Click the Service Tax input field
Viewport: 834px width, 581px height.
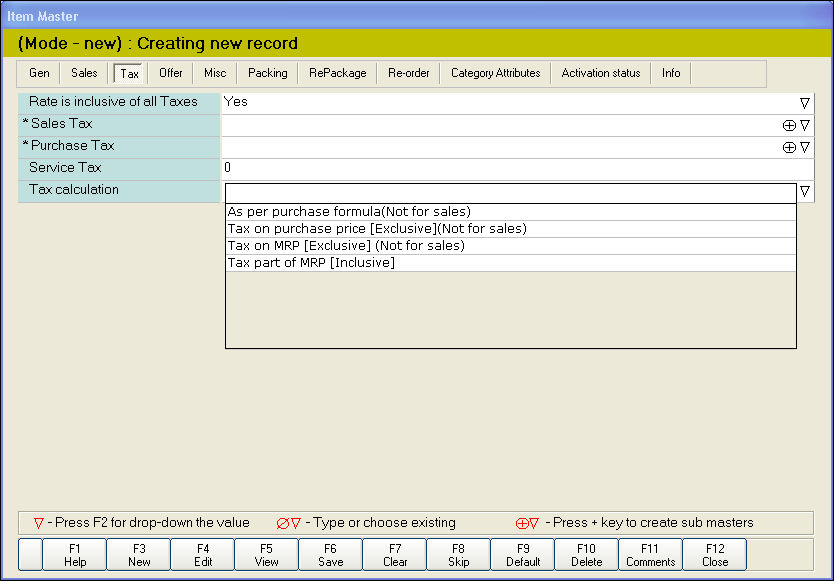tap(517, 168)
